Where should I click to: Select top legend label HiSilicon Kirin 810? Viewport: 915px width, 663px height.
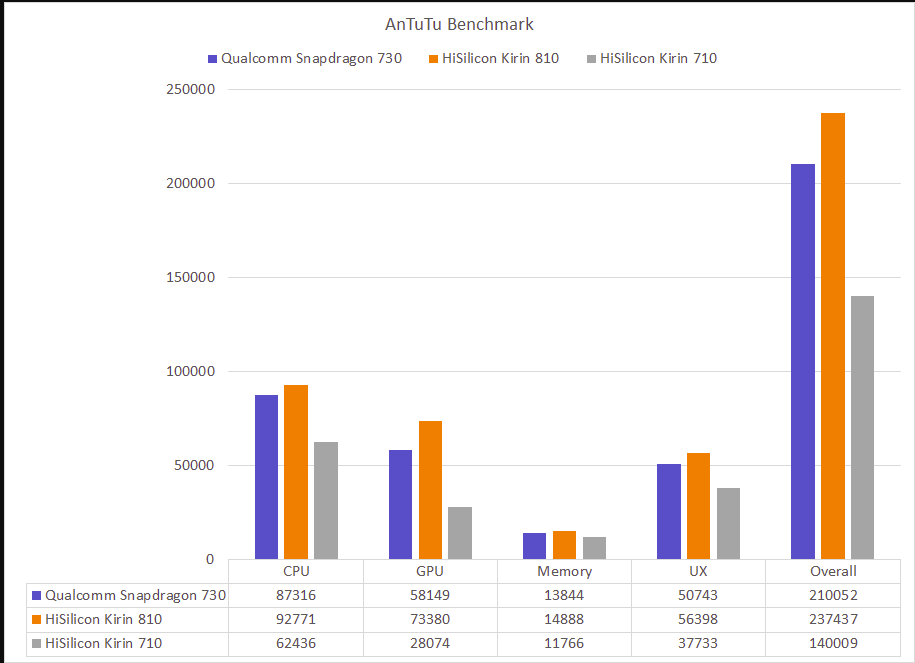coord(501,58)
